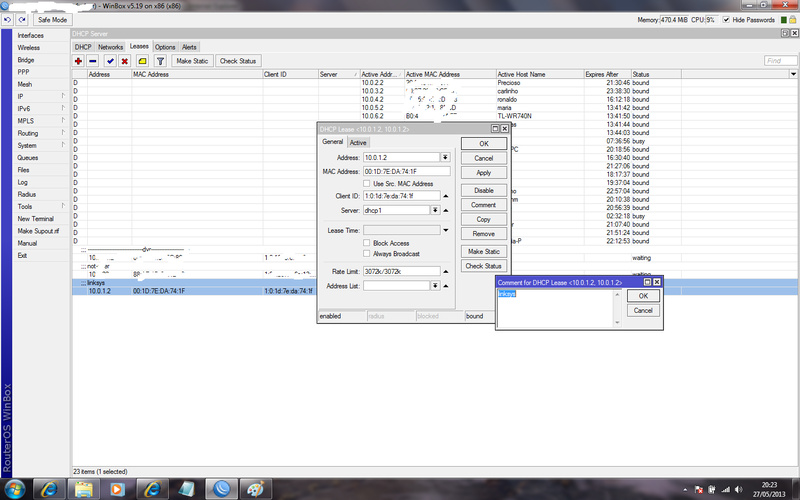This screenshot has height=500, width=800.
Task: Click the red plus add lease icon
Action: [78, 61]
